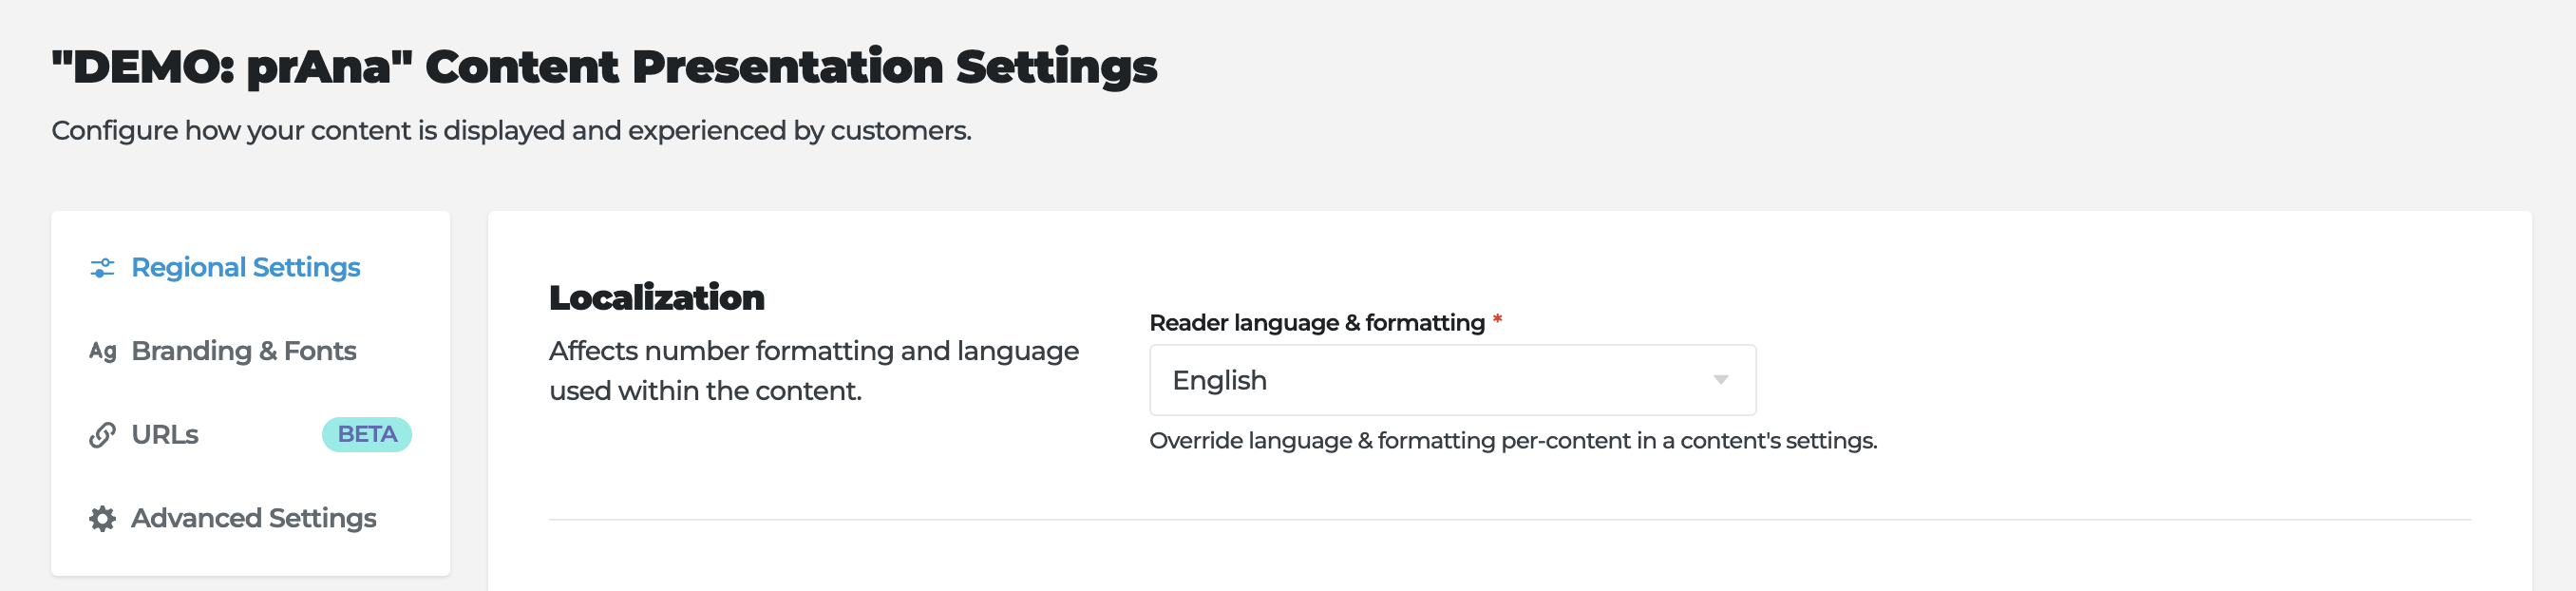The height and width of the screenshot is (591, 2576).
Task: Go to the URLs settings page
Action: pos(165,435)
